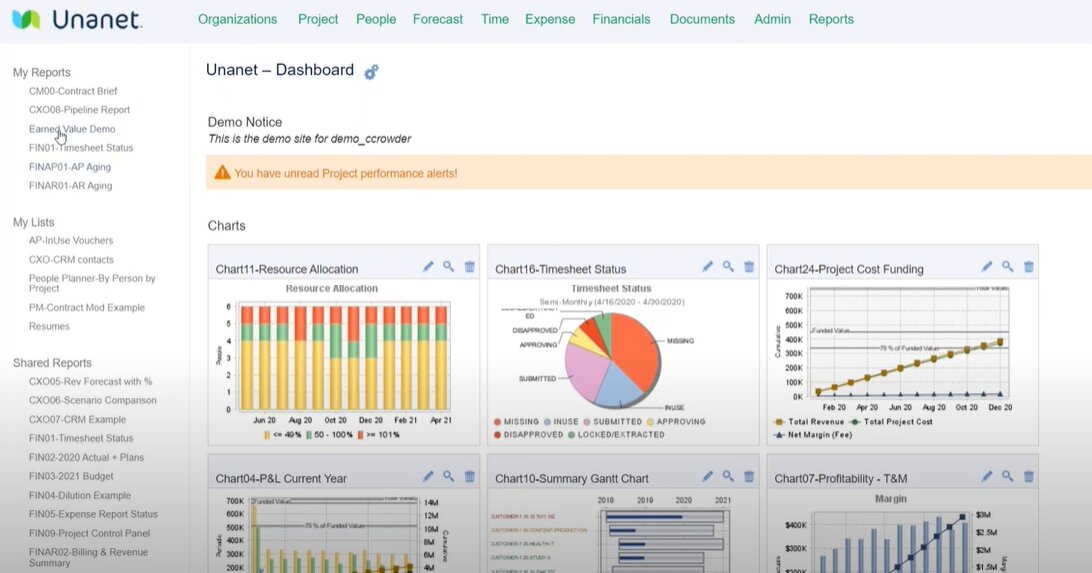Edit Chart24-Project Cost Funding via pencil icon
Viewport: 1092px width, 573px height.
(987, 267)
